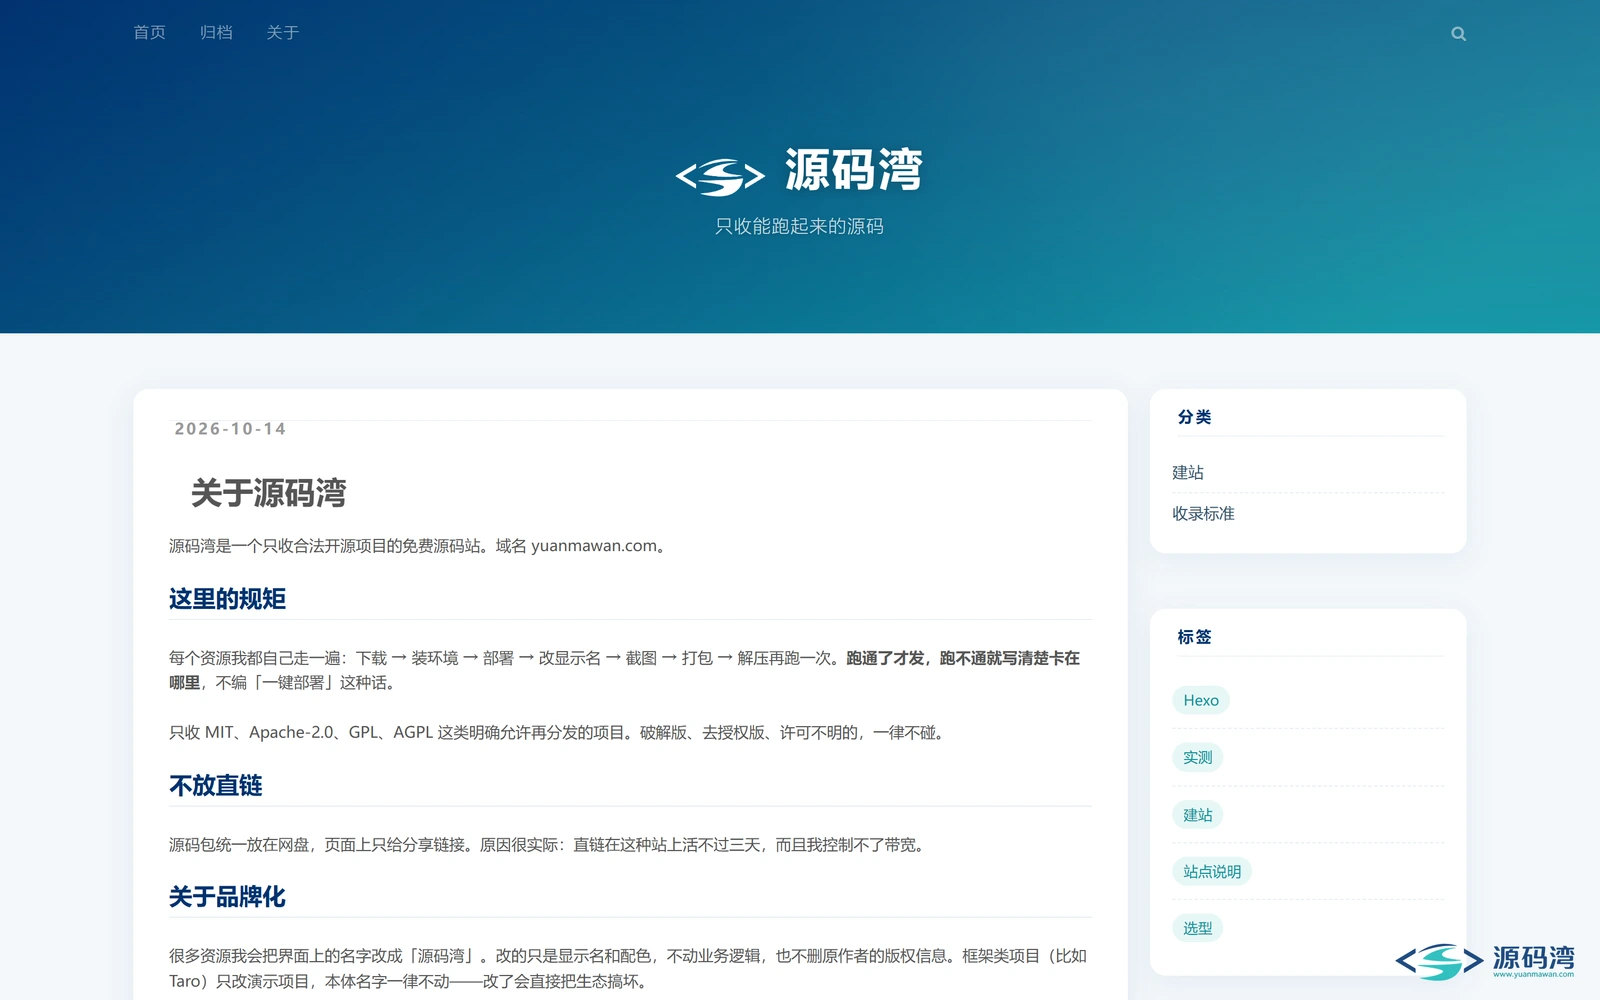1600x1000 pixels.
Task: Click the heading 不放直链
Action: pyautogui.click(x=216, y=786)
